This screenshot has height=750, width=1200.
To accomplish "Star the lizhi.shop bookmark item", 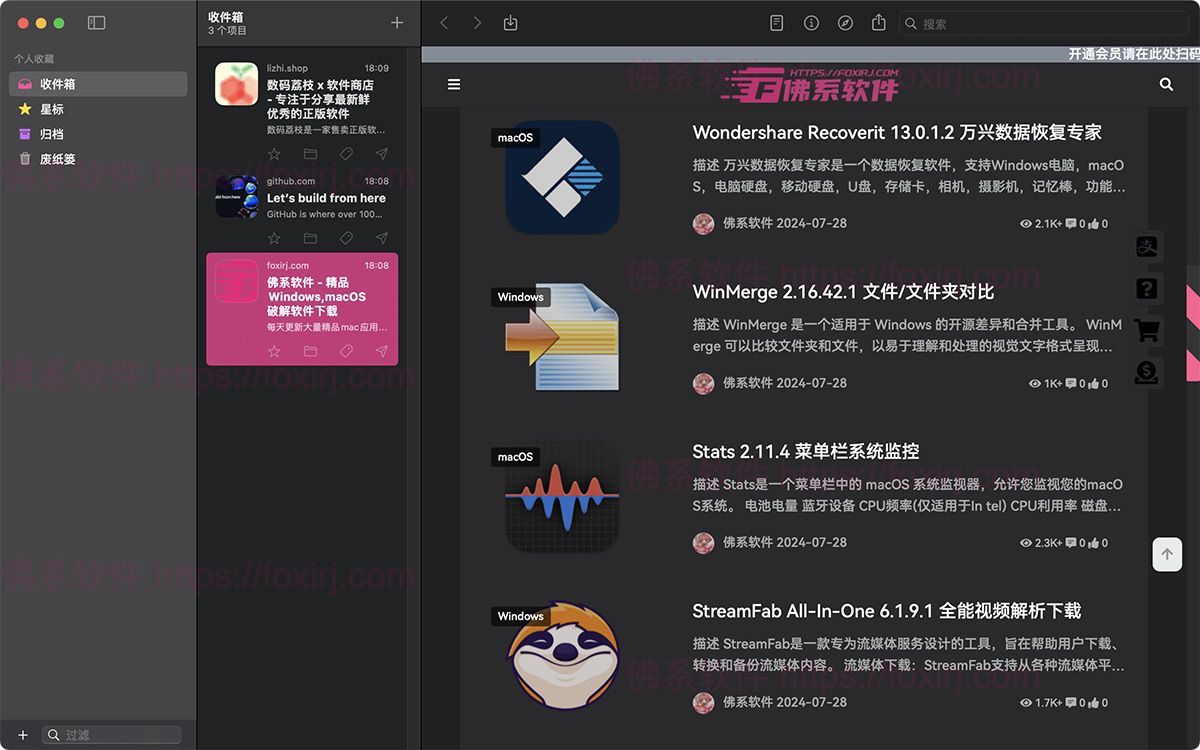I will pos(274,154).
